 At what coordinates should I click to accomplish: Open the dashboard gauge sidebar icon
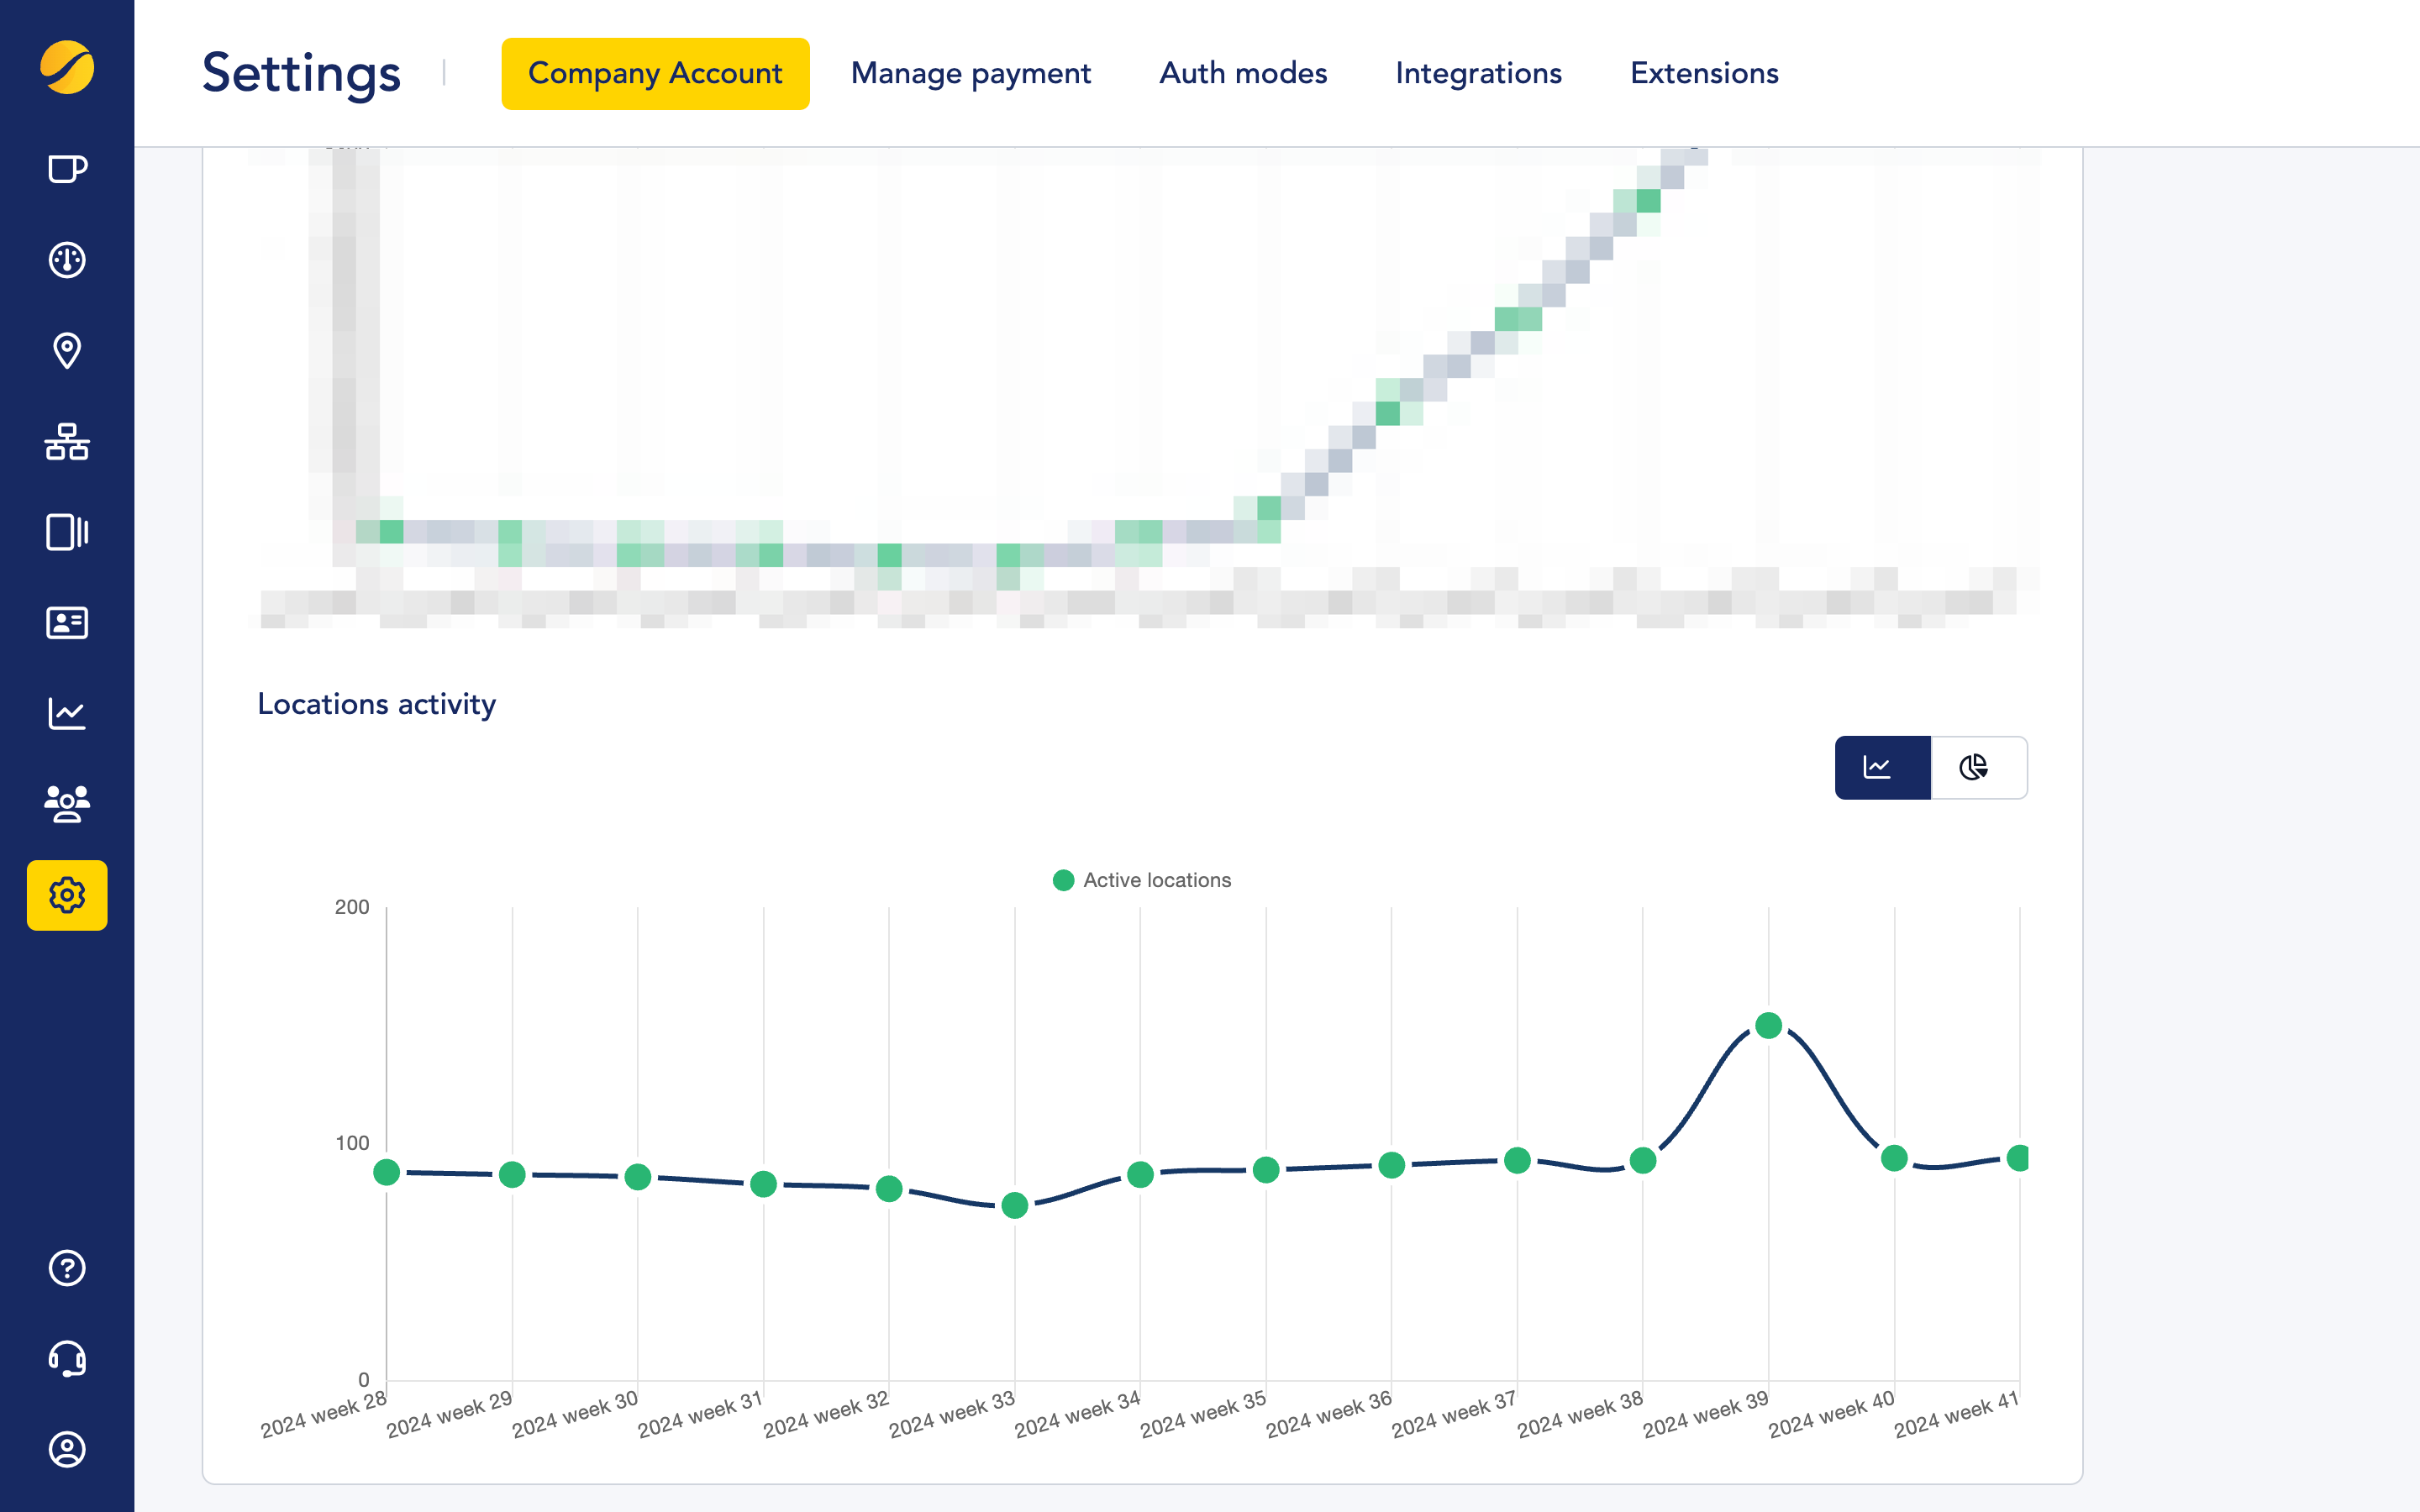pyautogui.click(x=67, y=260)
